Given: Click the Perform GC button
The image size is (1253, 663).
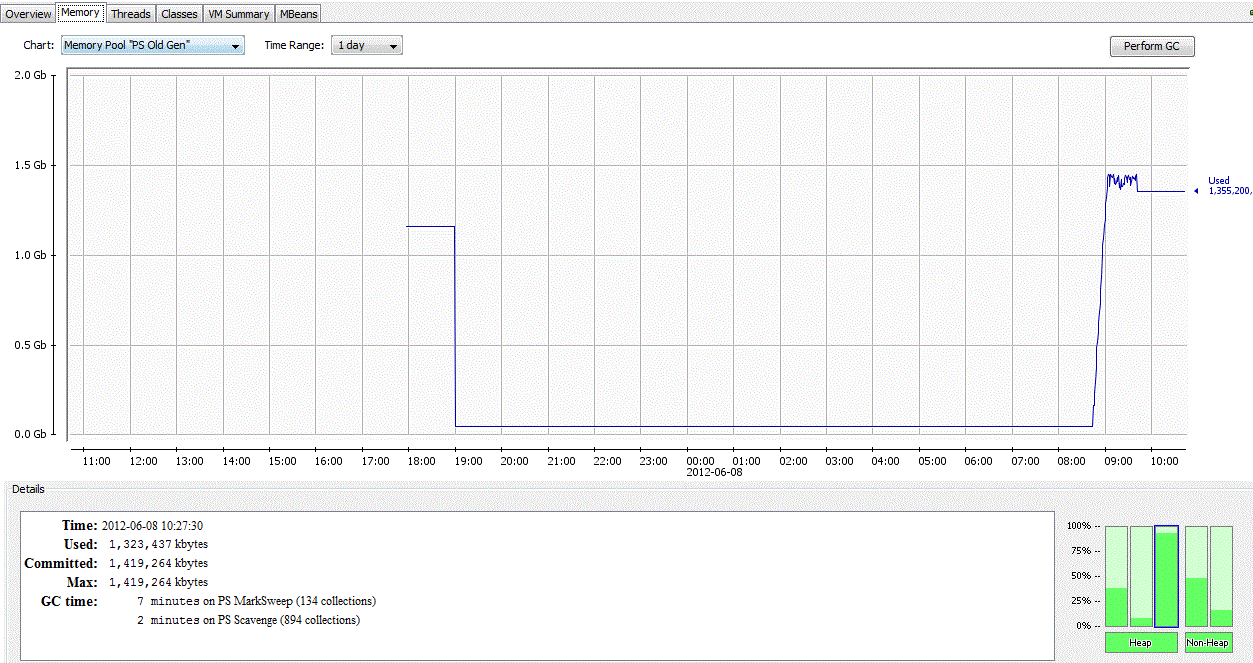Looking at the screenshot, I should coord(1152,46).
